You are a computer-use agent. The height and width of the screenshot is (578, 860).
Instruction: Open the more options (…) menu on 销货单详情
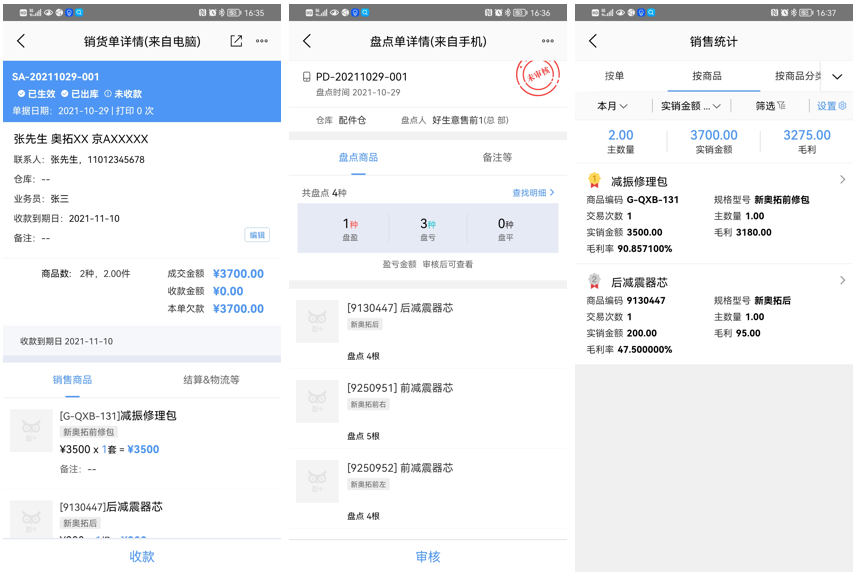260,41
